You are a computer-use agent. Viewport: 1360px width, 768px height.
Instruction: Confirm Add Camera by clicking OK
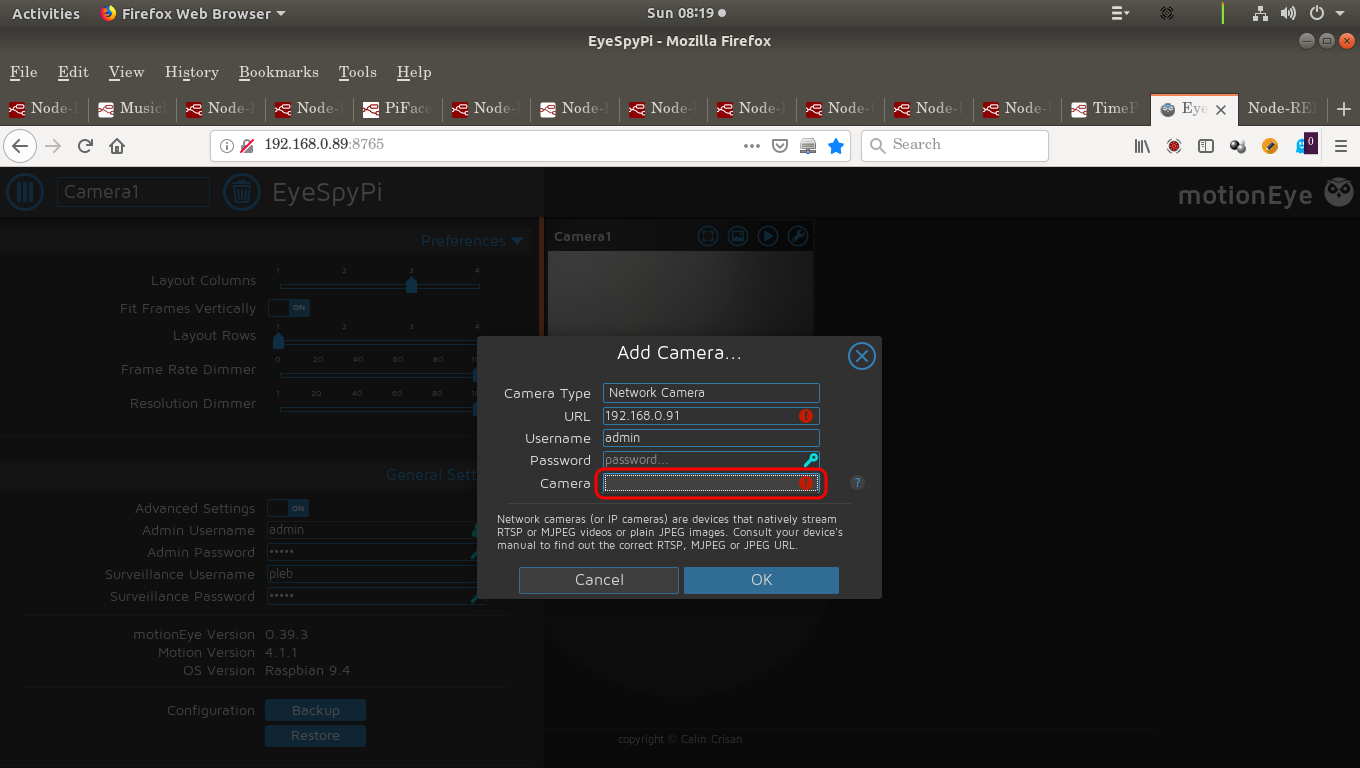tap(761, 580)
